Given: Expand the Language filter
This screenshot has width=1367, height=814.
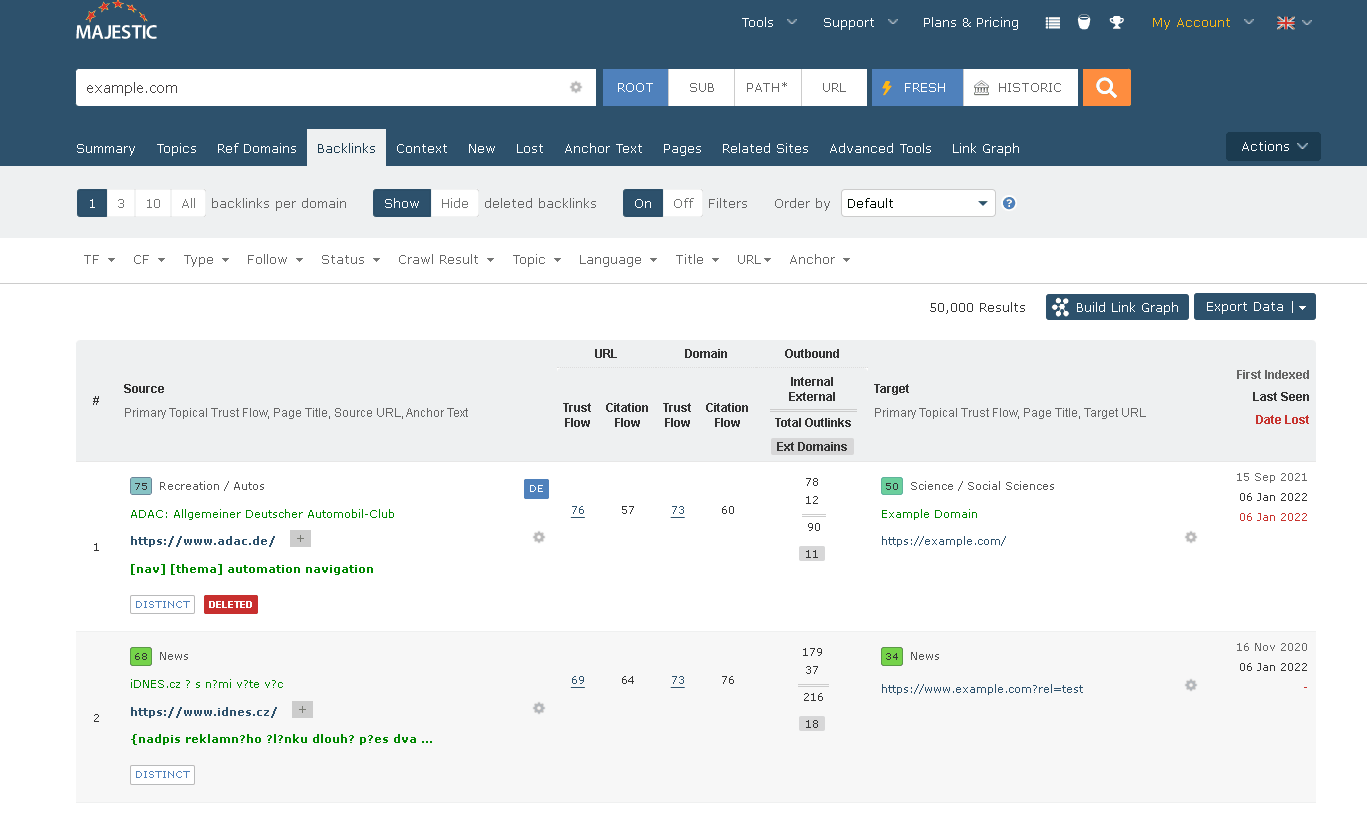Looking at the screenshot, I should pyautogui.click(x=618, y=259).
